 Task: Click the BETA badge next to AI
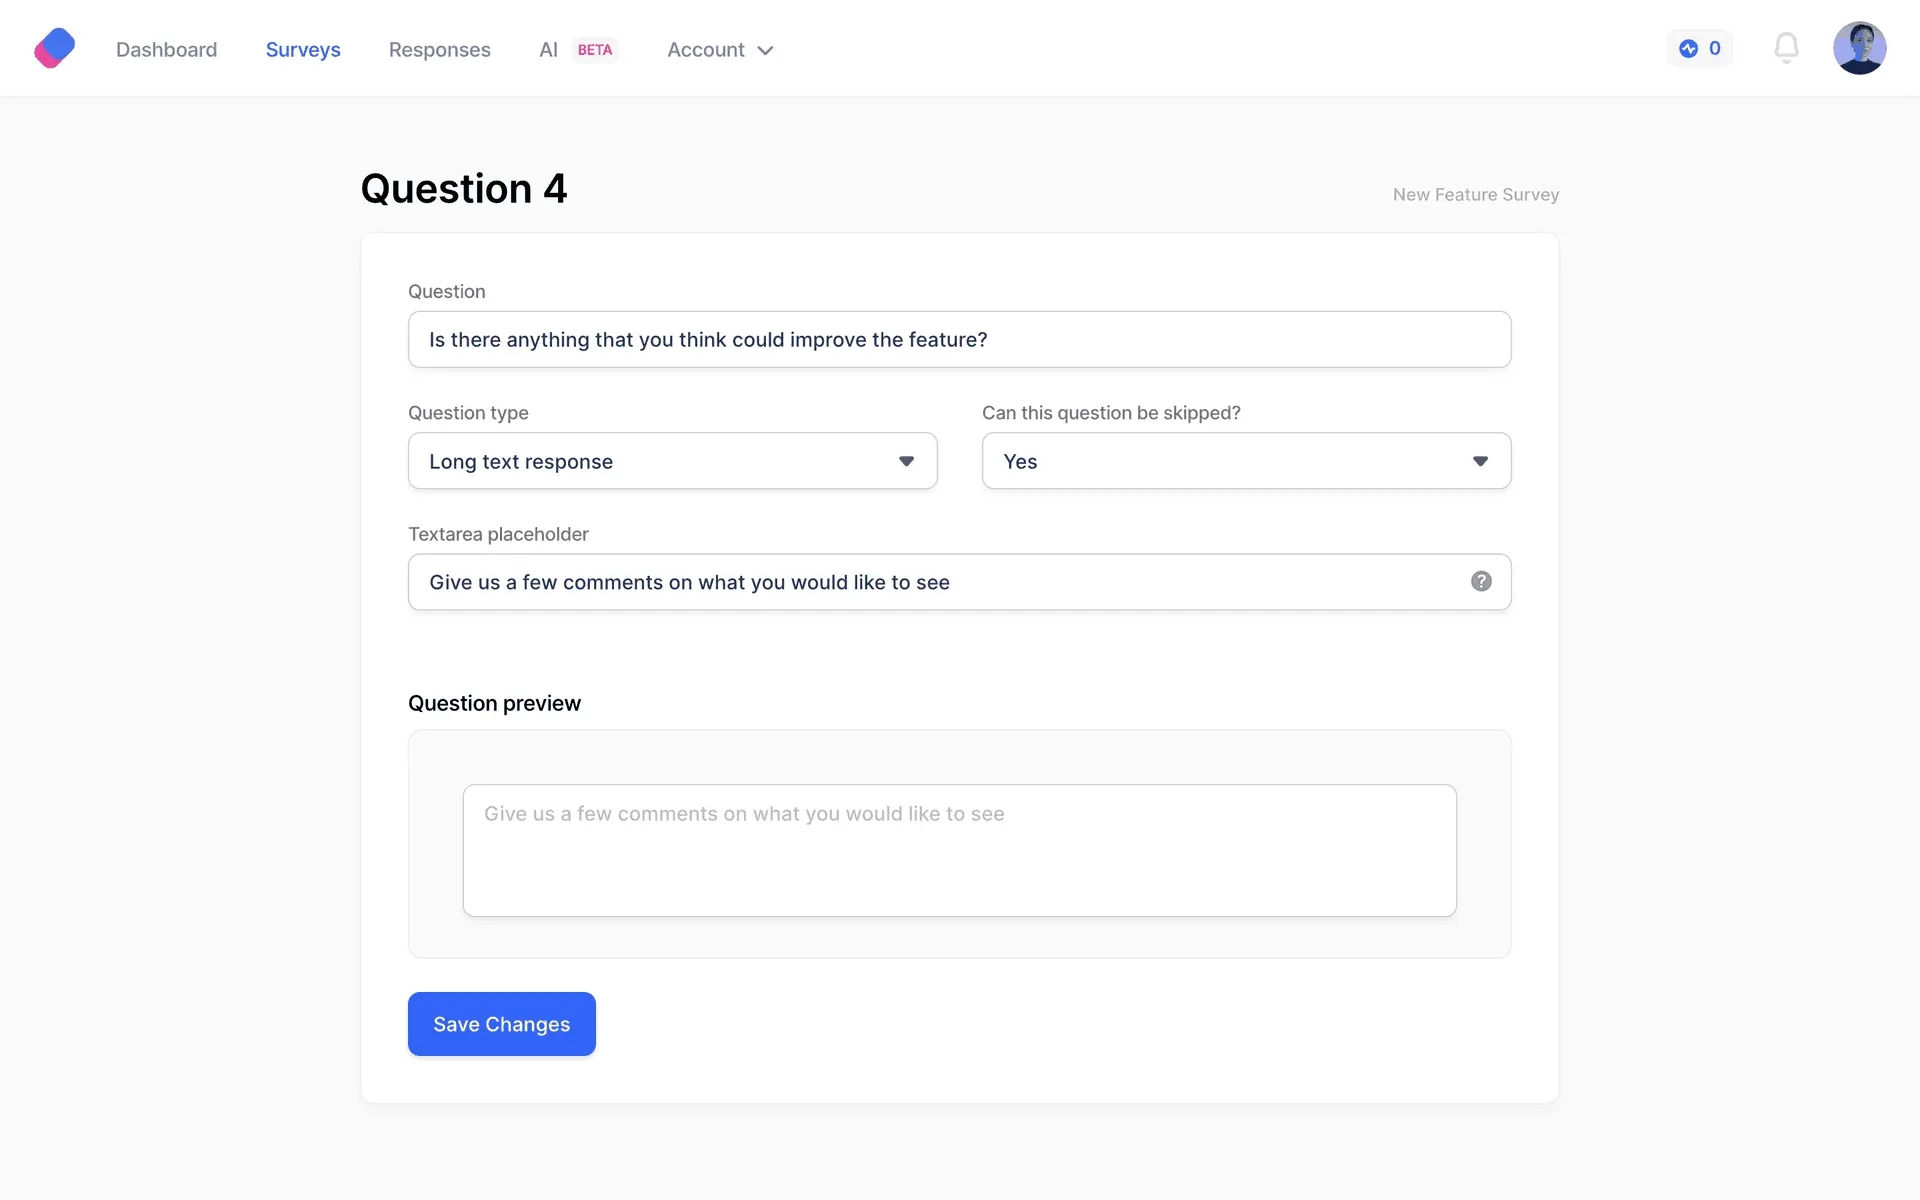tap(595, 50)
